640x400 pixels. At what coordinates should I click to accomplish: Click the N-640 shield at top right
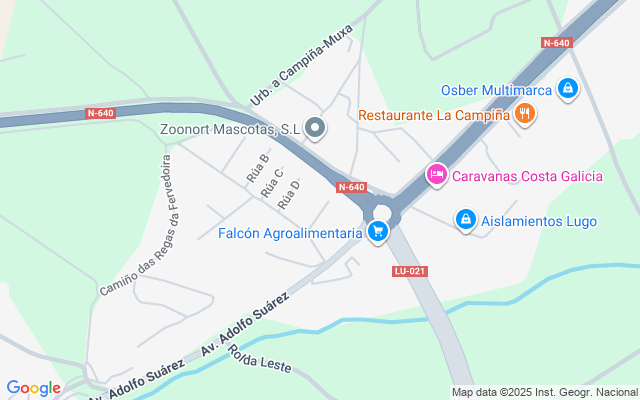(557, 43)
